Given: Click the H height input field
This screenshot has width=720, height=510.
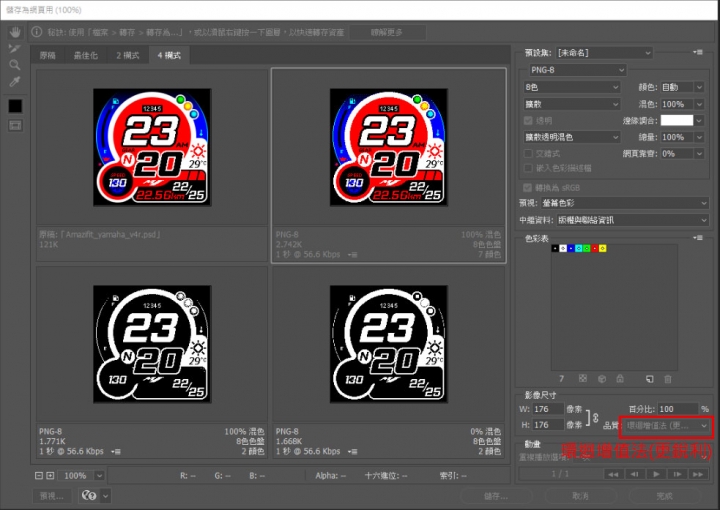Looking at the screenshot, I should (548, 425).
